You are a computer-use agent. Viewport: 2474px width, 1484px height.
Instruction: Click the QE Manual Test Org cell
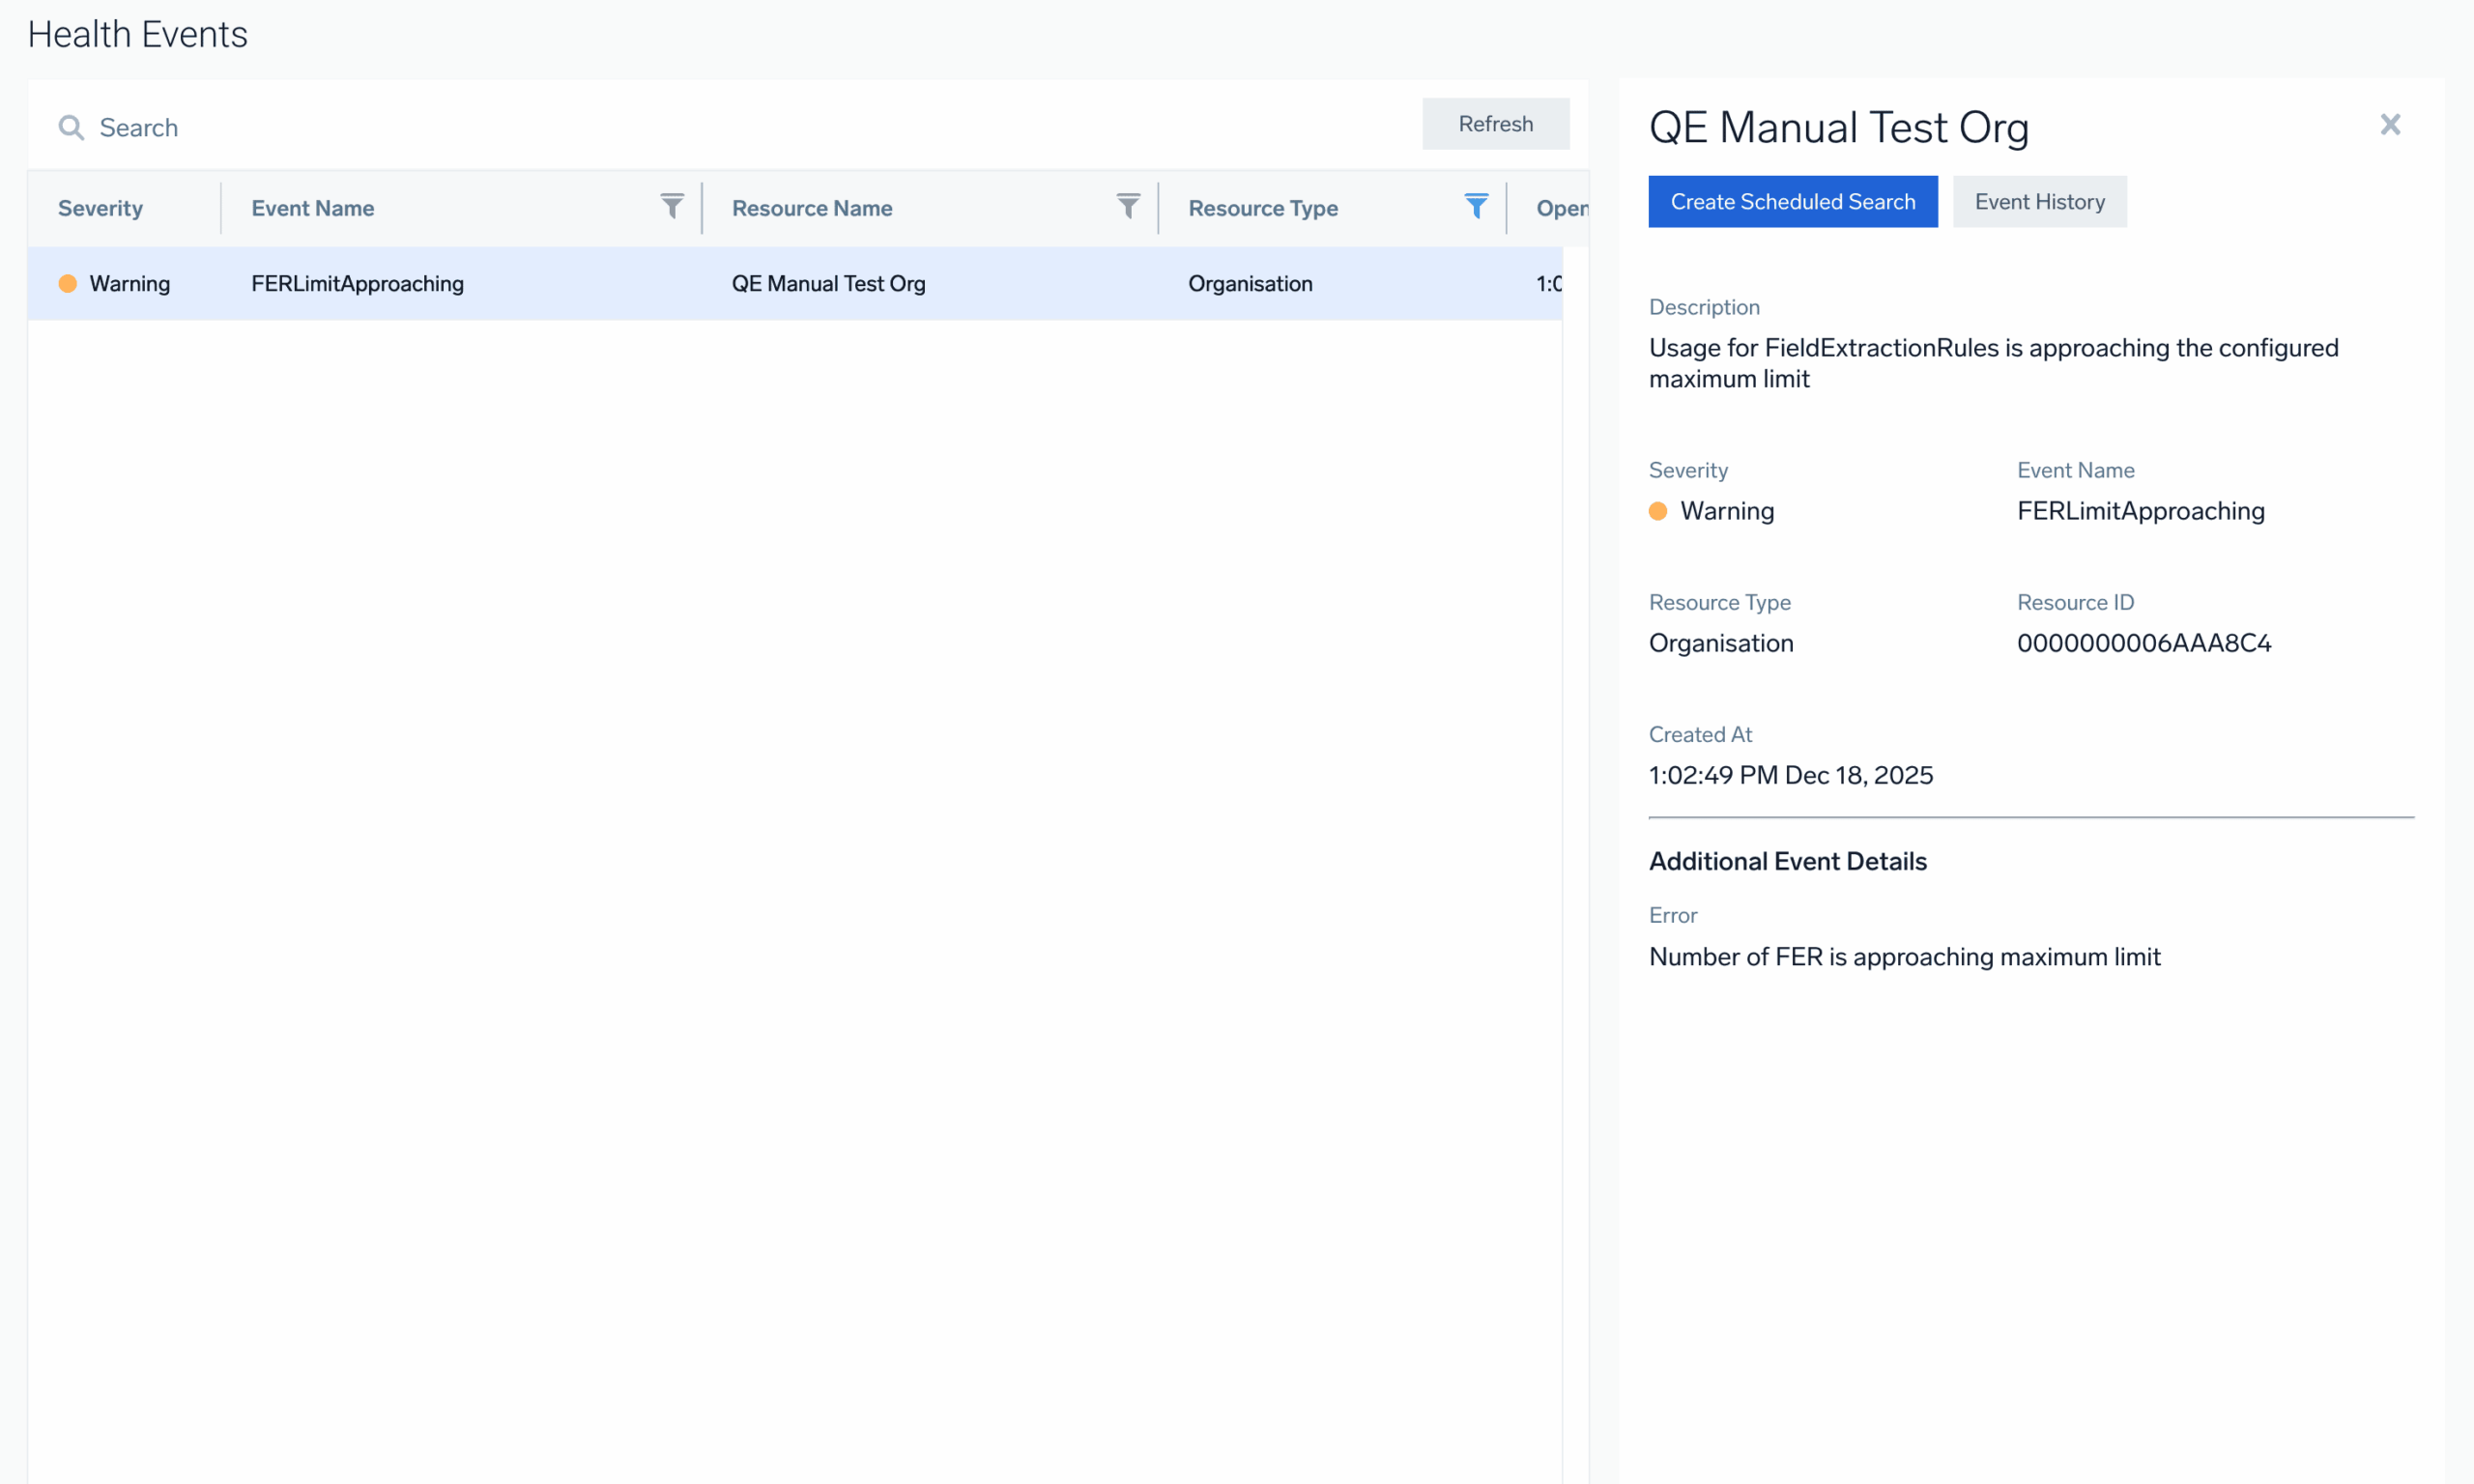click(828, 284)
